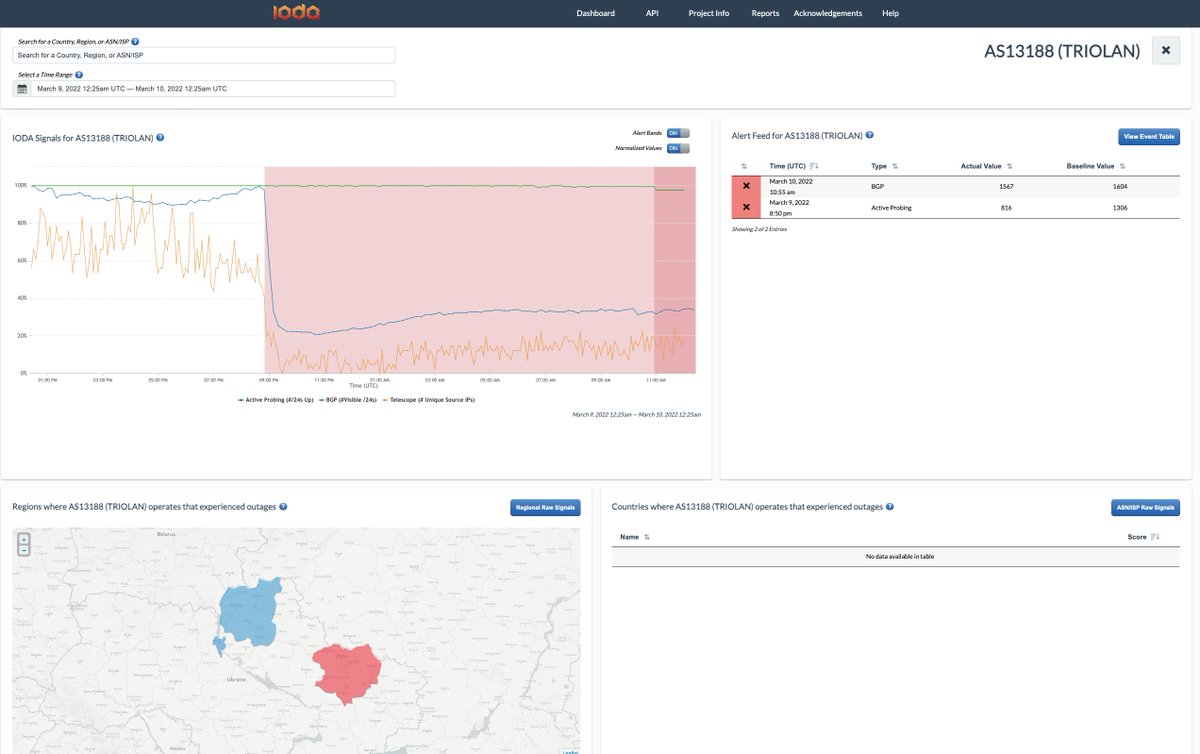
Task: Click 'No data available in table' message
Action: tap(900, 556)
